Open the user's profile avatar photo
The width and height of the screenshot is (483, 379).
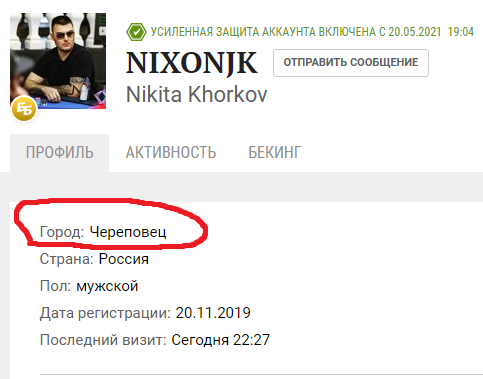click(x=58, y=61)
